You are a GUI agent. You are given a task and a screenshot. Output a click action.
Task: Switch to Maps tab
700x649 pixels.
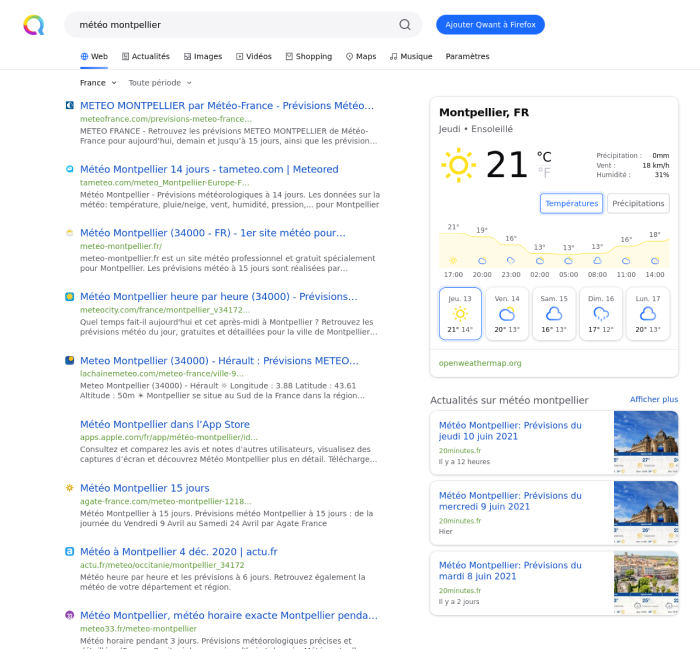361,56
